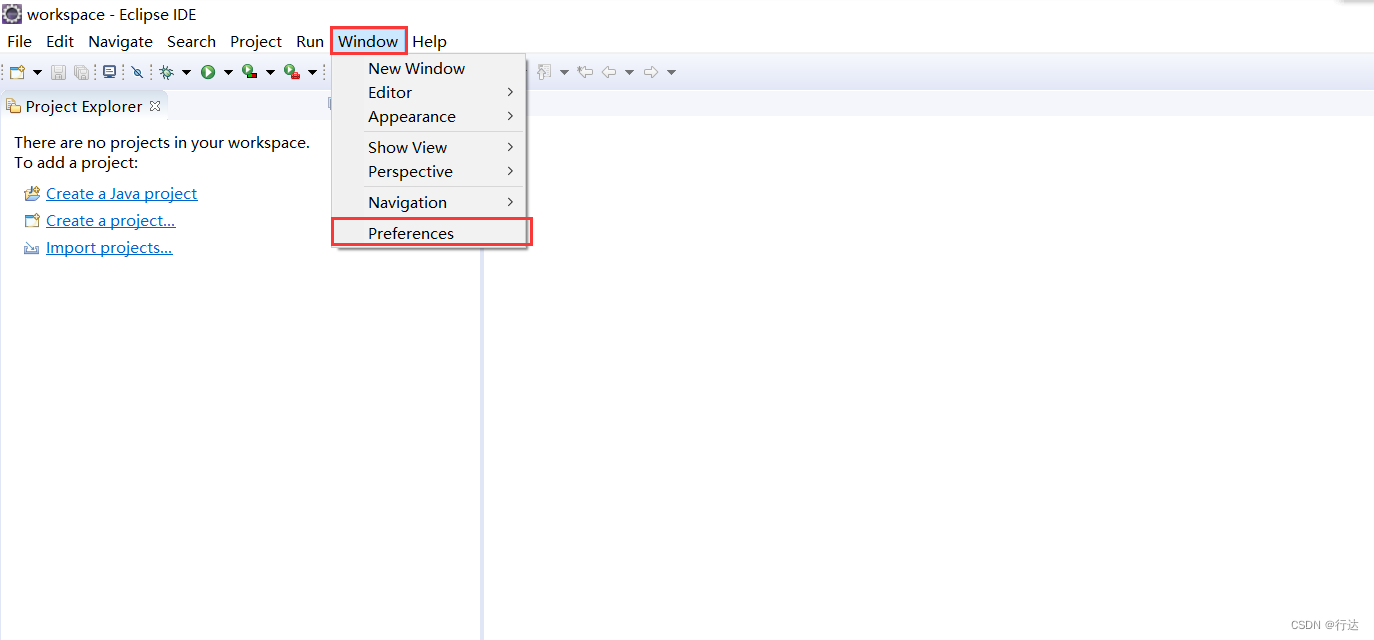Toggle the Skip All Breakpoints icon

click(137, 72)
